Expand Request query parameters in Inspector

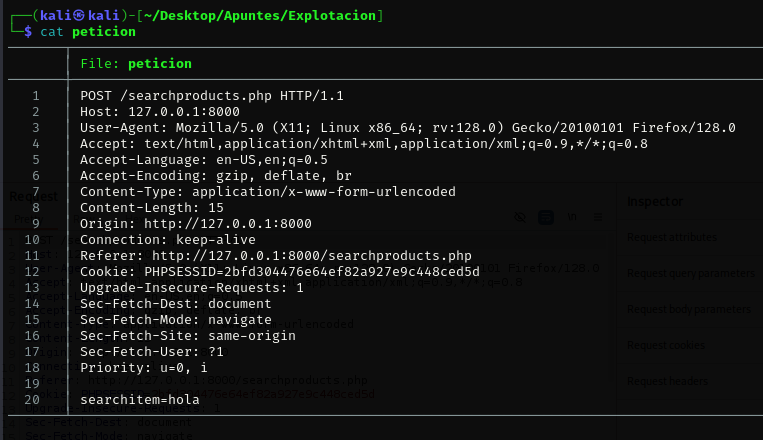pos(686,273)
